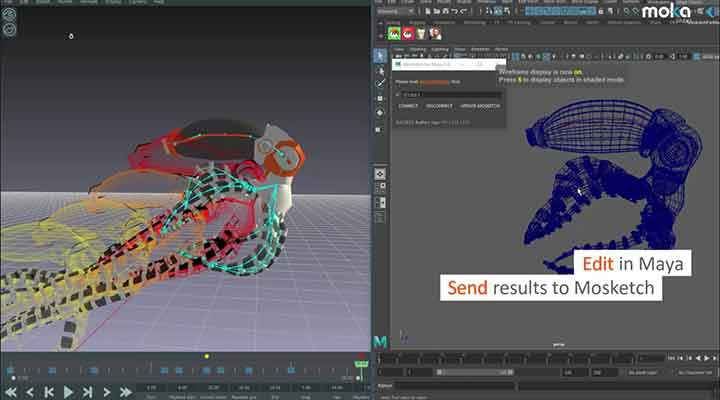720x400 pixels.
Task: Click the Select tool in Maya's toolbox
Action: pos(380,56)
